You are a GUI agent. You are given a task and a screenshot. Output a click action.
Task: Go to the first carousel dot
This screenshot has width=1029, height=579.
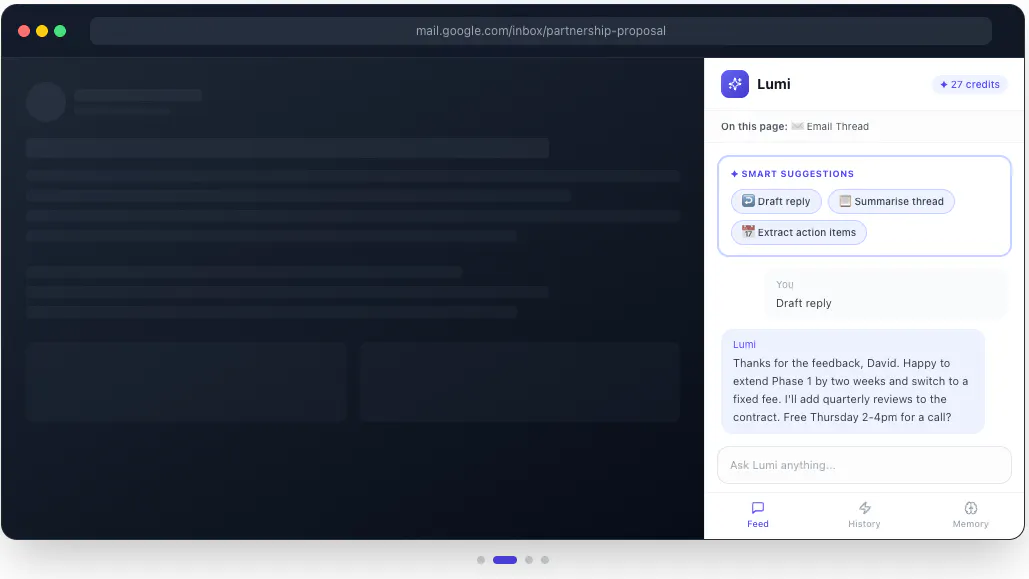[x=480, y=560]
